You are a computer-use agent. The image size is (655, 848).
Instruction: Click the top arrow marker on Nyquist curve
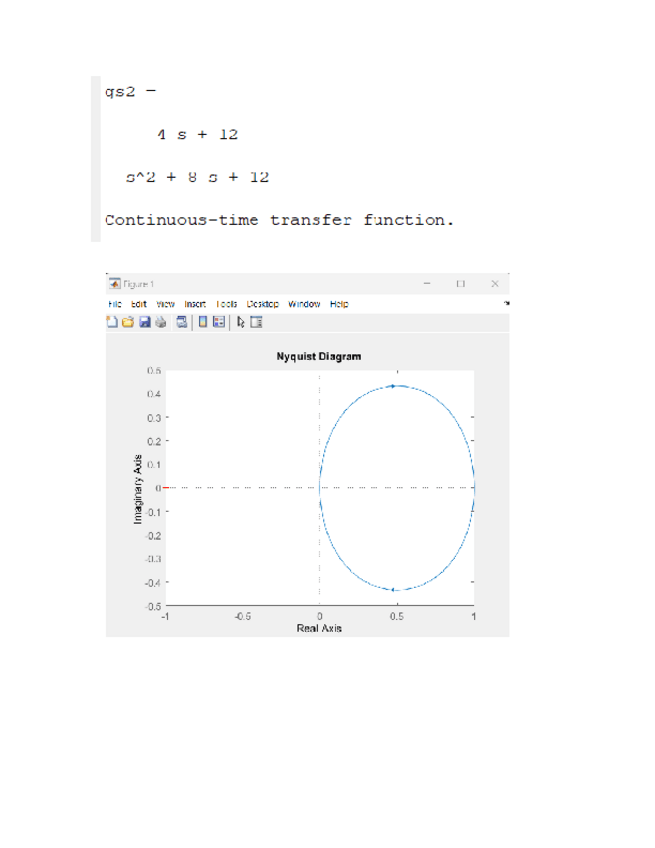[x=393, y=386]
